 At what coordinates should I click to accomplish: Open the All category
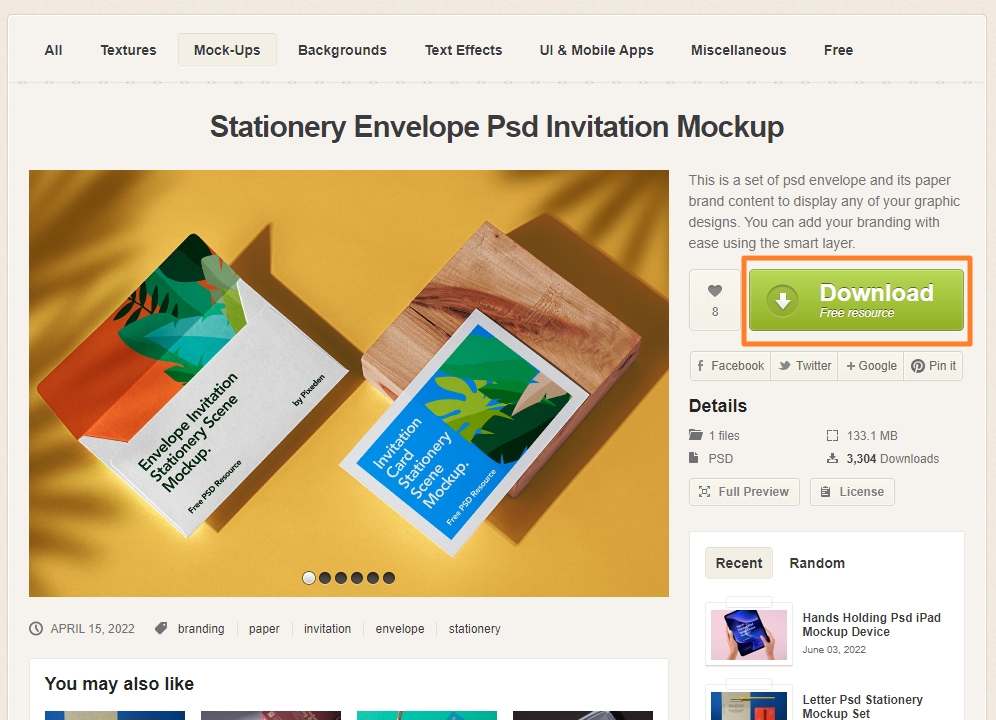[x=53, y=50]
